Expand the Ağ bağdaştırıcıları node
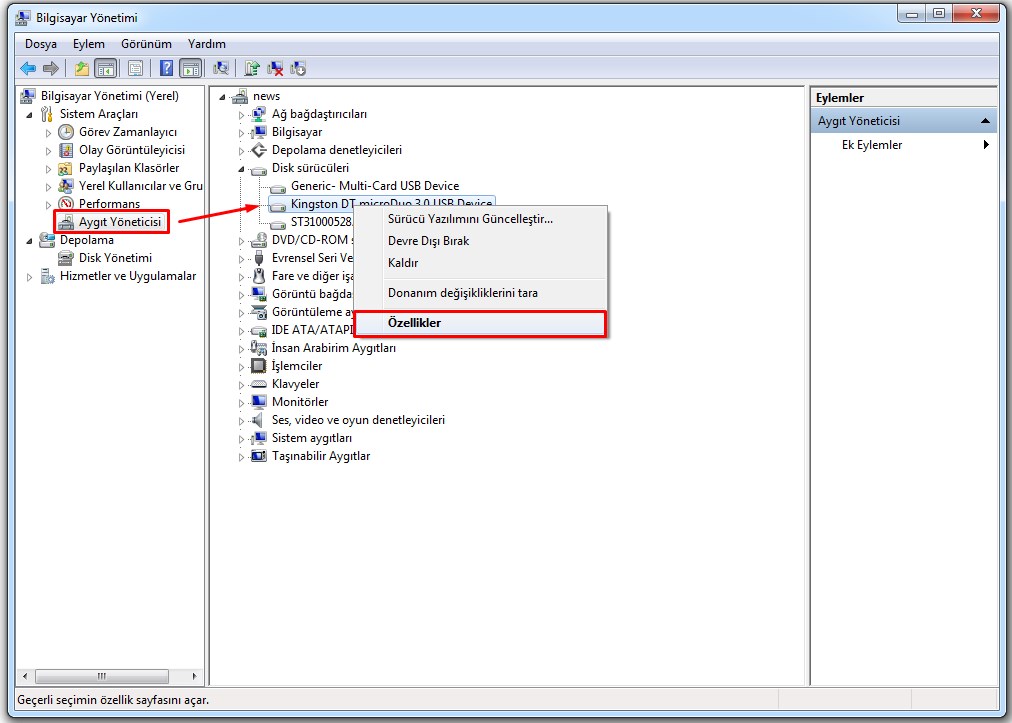The width and height of the screenshot is (1012, 723). [241, 115]
